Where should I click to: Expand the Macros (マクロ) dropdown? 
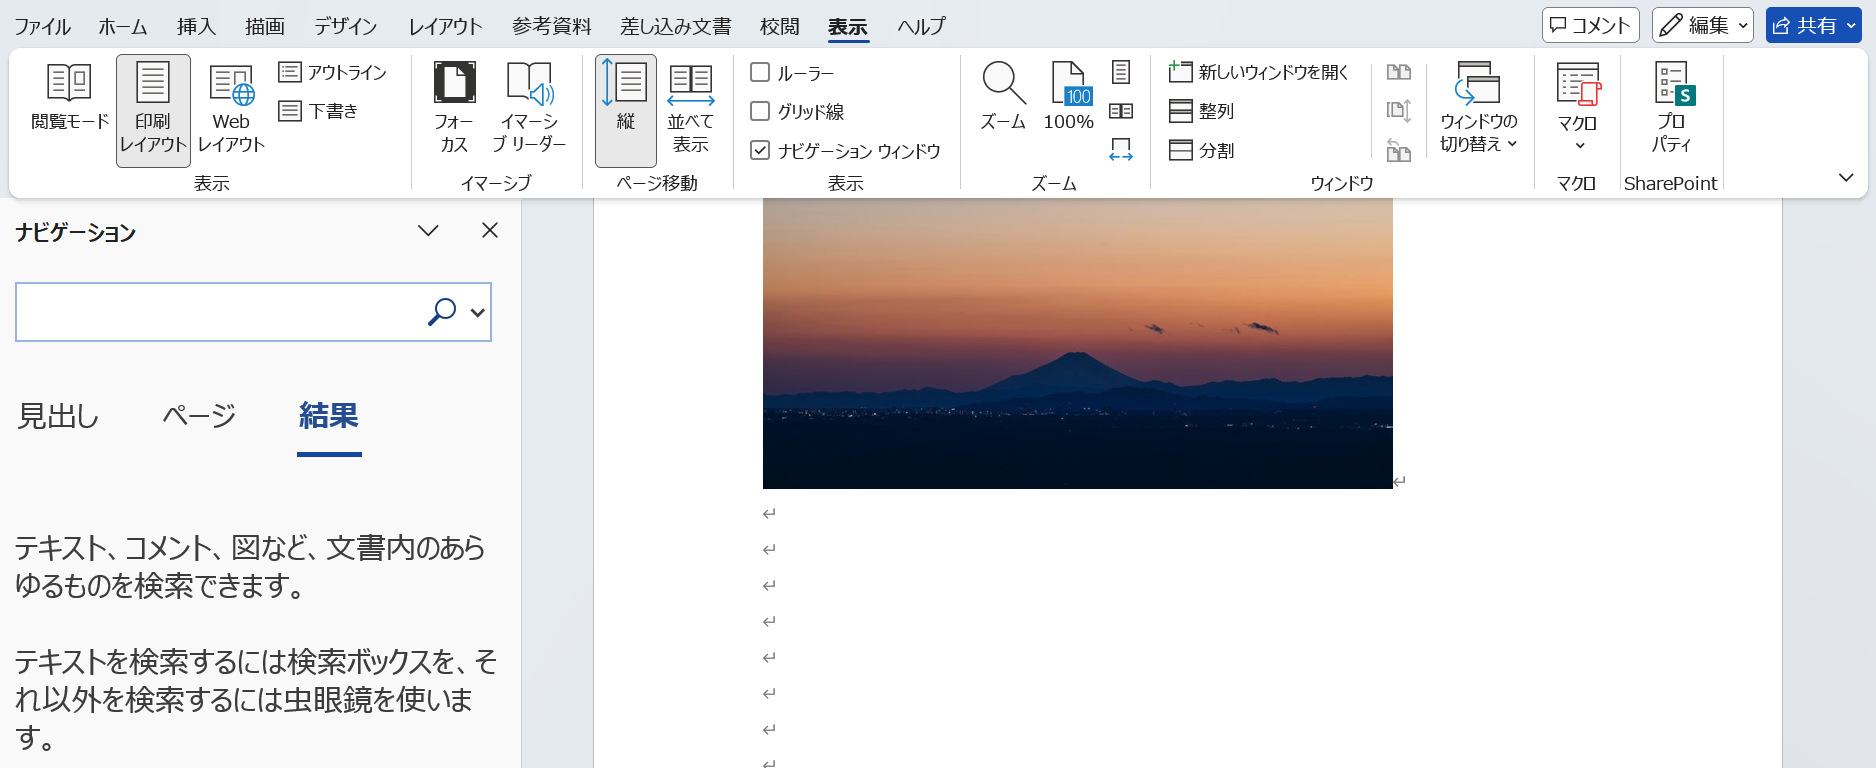pyautogui.click(x=1578, y=145)
